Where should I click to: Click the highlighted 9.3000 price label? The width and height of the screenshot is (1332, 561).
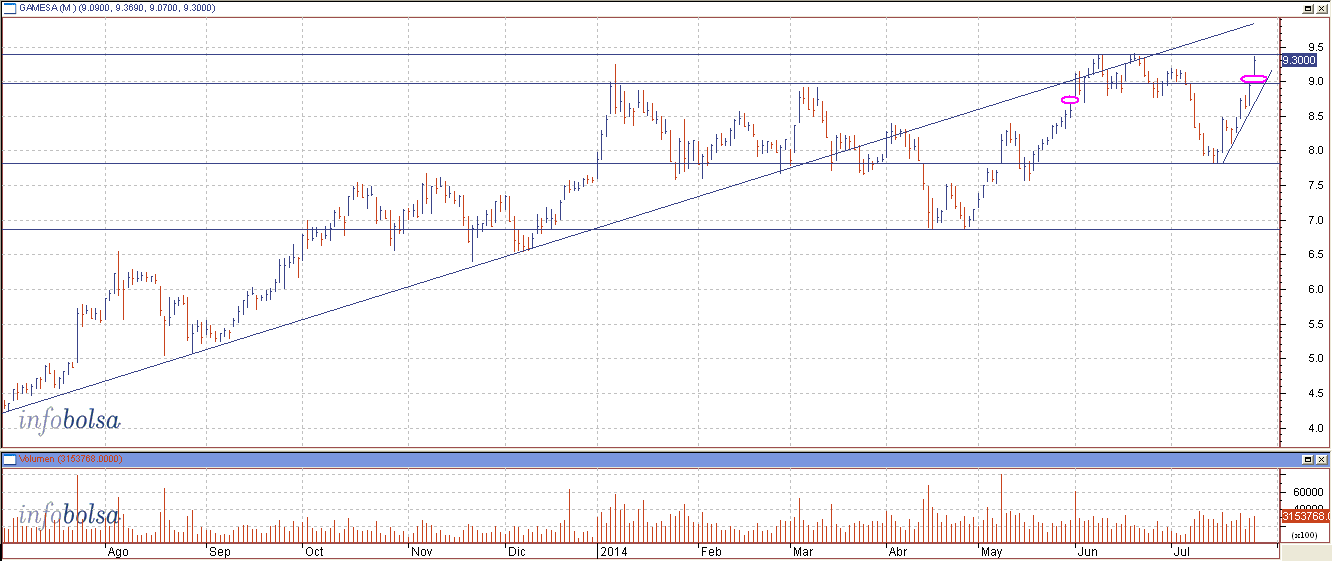point(1298,60)
